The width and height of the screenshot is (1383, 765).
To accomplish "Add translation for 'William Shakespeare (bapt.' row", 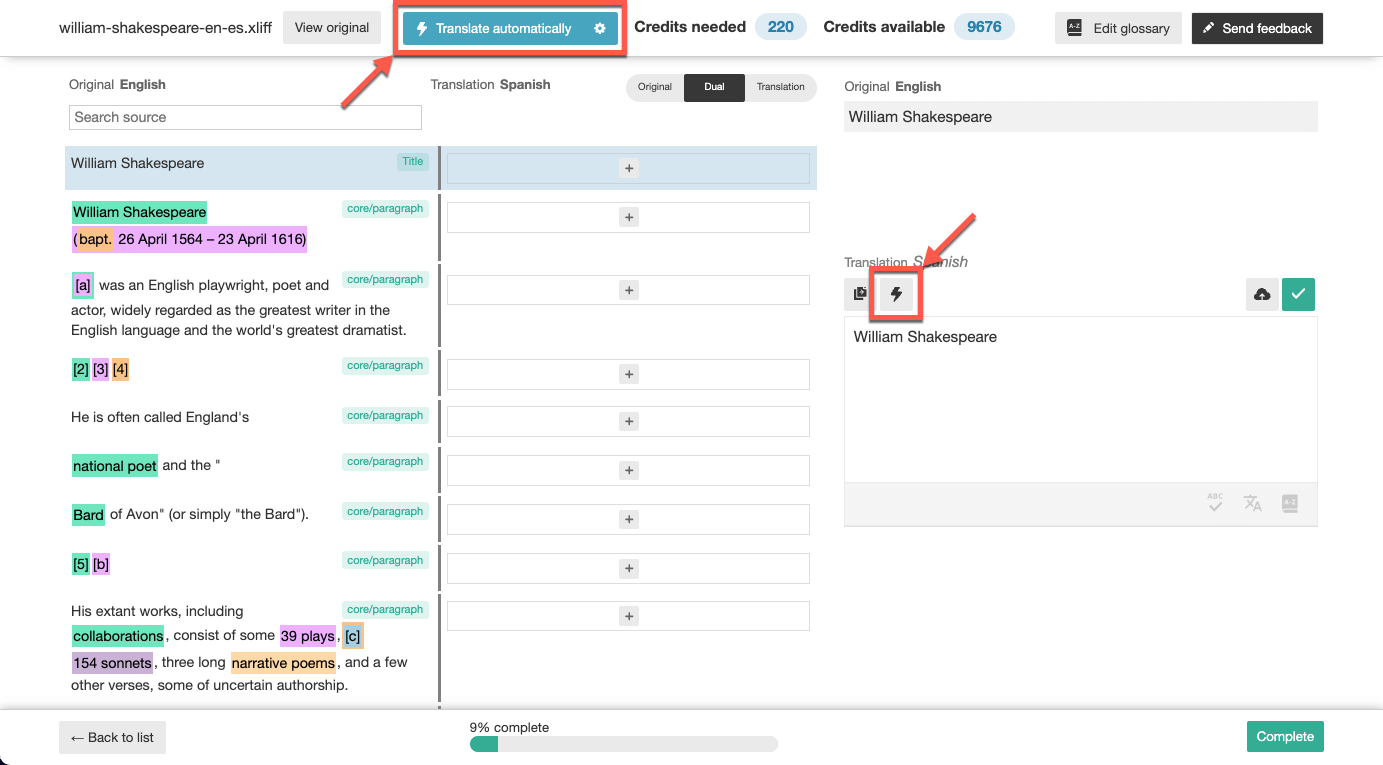I will tap(628, 217).
